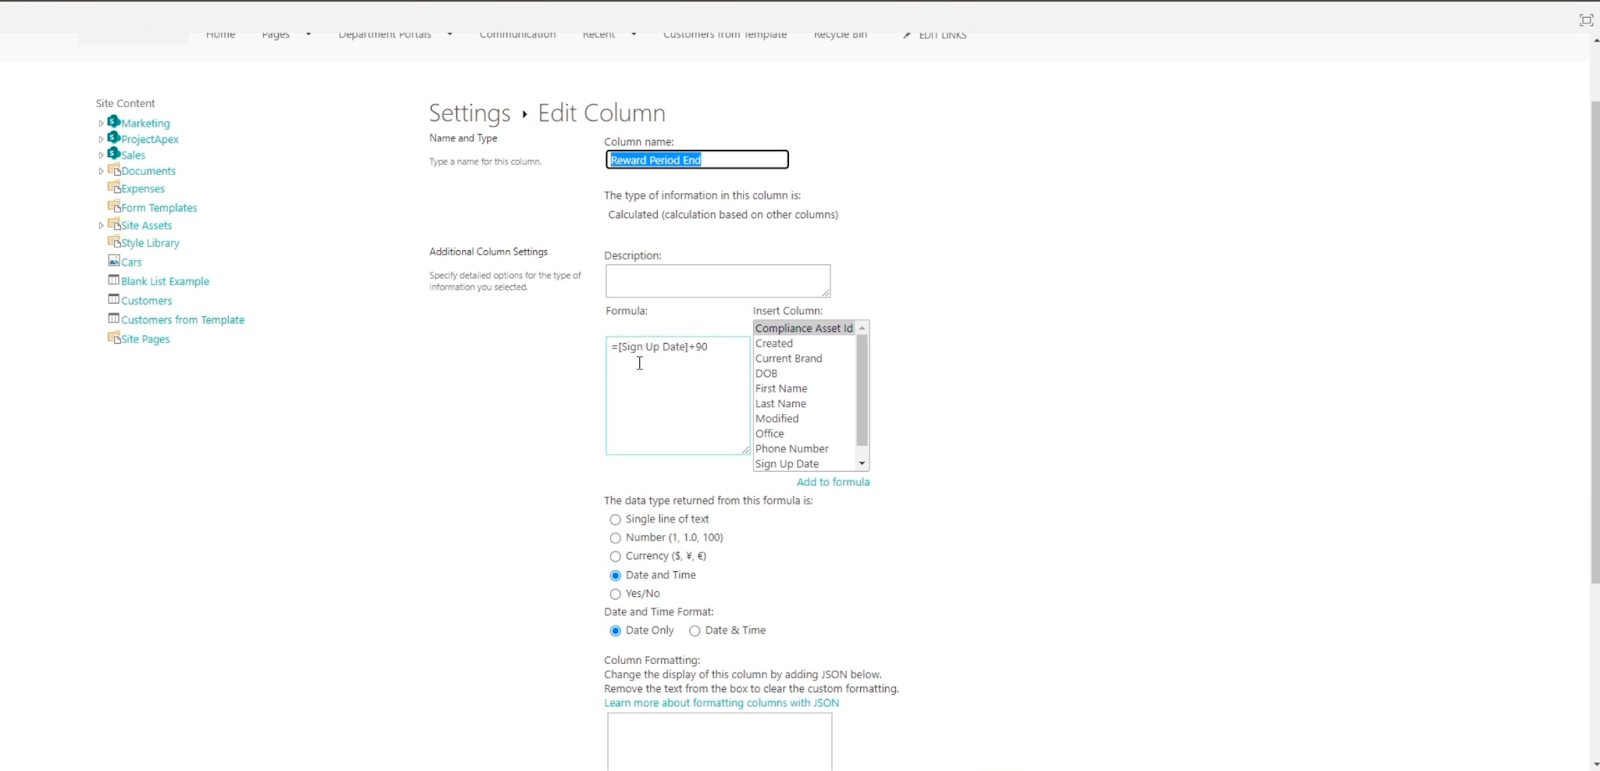Screen dimensions: 1600x771
Task: Select Date and Time data type
Action: (615, 576)
